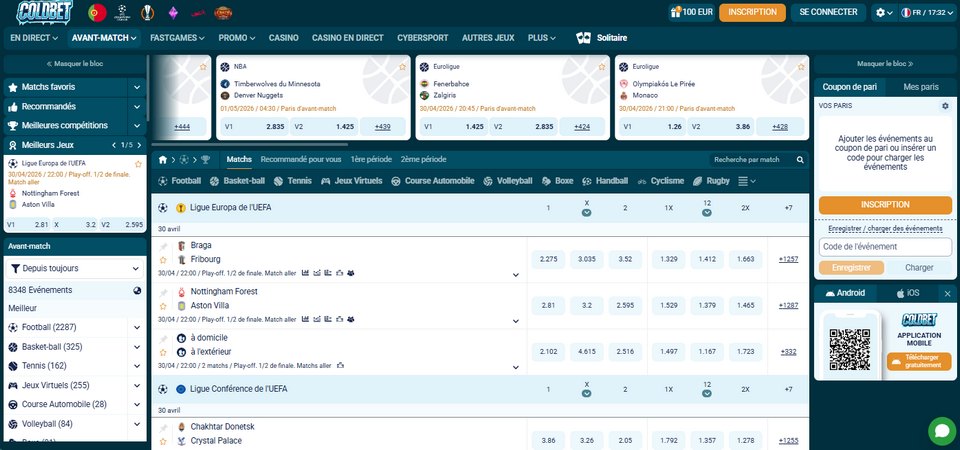Next page arrow in Meilleurs Jeux
The height and width of the screenshot is (450, 960).
[x=139, y=145]
